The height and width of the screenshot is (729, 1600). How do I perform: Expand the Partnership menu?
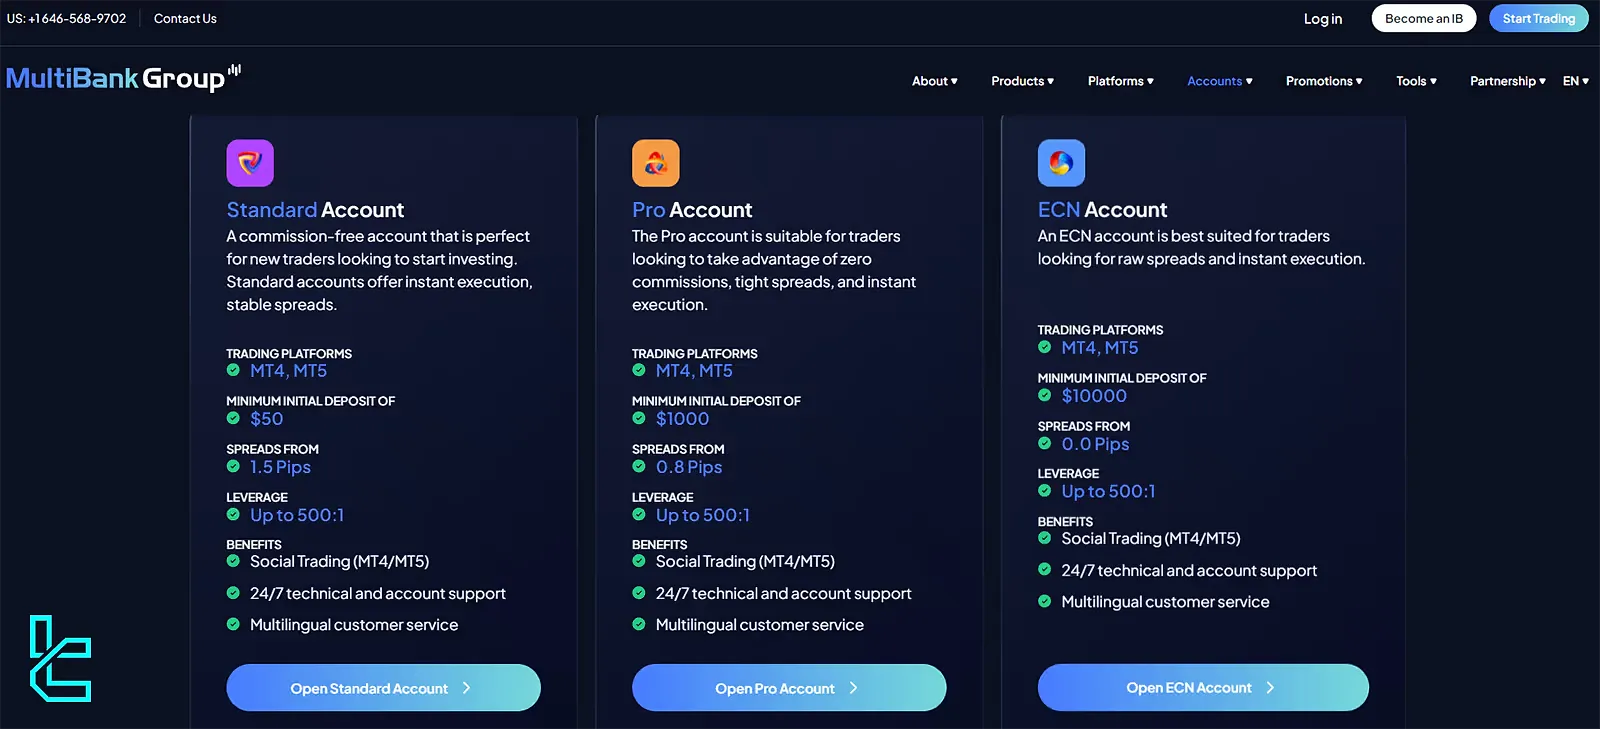(1507, 81)
